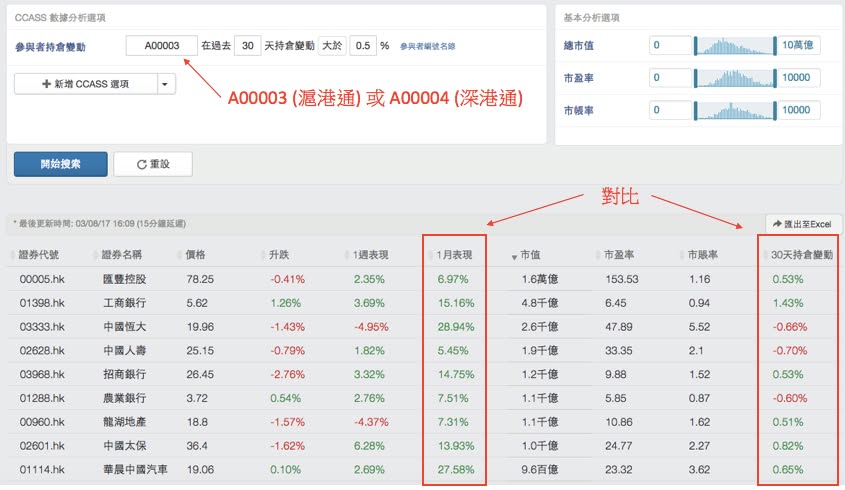845x490 pixels.
Task: Click the stock name 中國太保
Action: click(x=124, y=446)
